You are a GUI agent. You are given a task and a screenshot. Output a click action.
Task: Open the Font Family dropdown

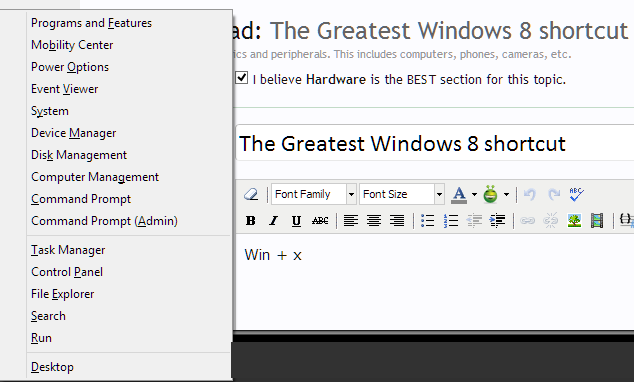[313, 194]
